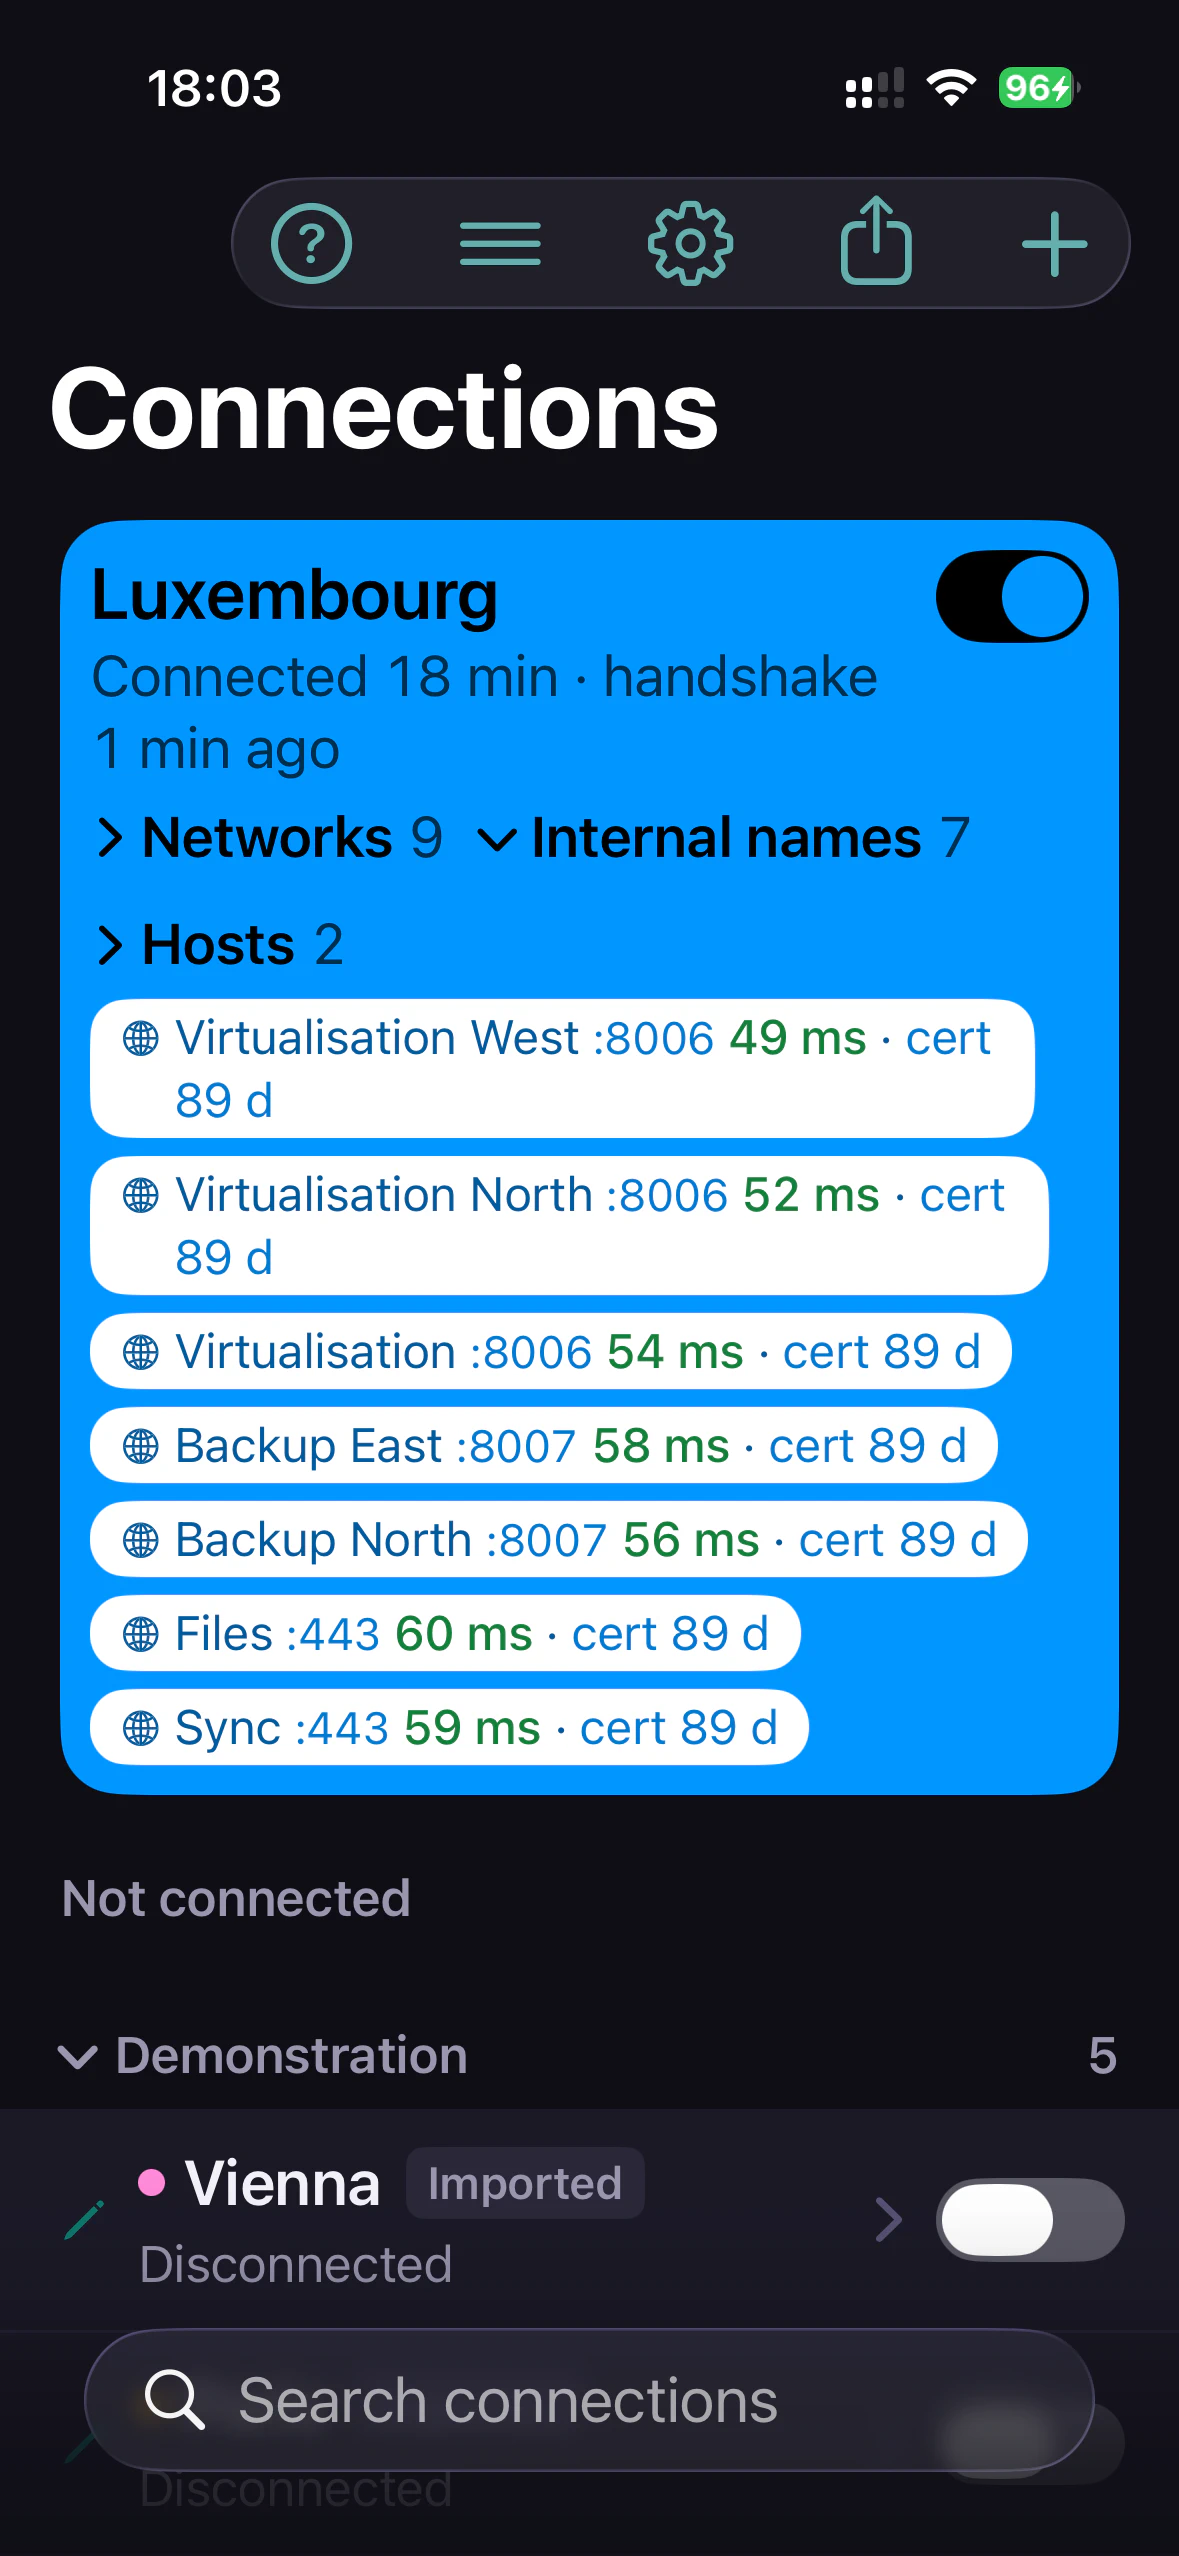Tap the 'Connected 18 min · handshake' status text
1179x2556 pixels.
coord(485,677)
